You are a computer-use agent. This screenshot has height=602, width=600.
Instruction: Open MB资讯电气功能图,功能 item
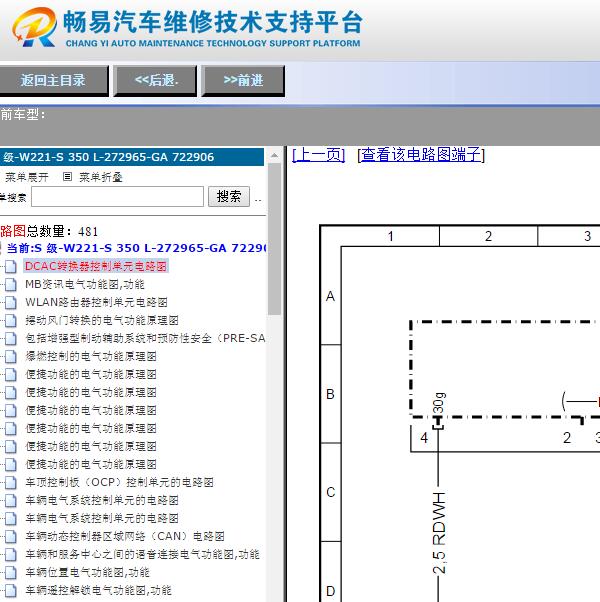[x=85, y=284]
